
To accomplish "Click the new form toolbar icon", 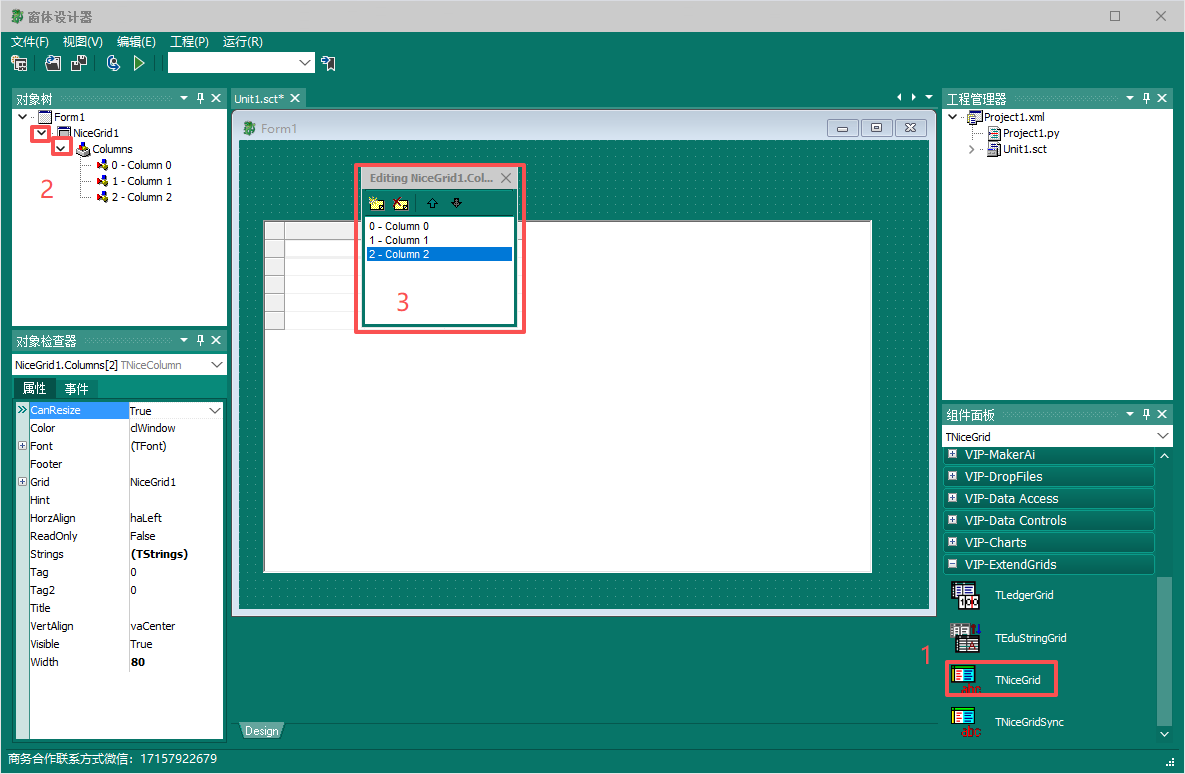I will 20,63.
